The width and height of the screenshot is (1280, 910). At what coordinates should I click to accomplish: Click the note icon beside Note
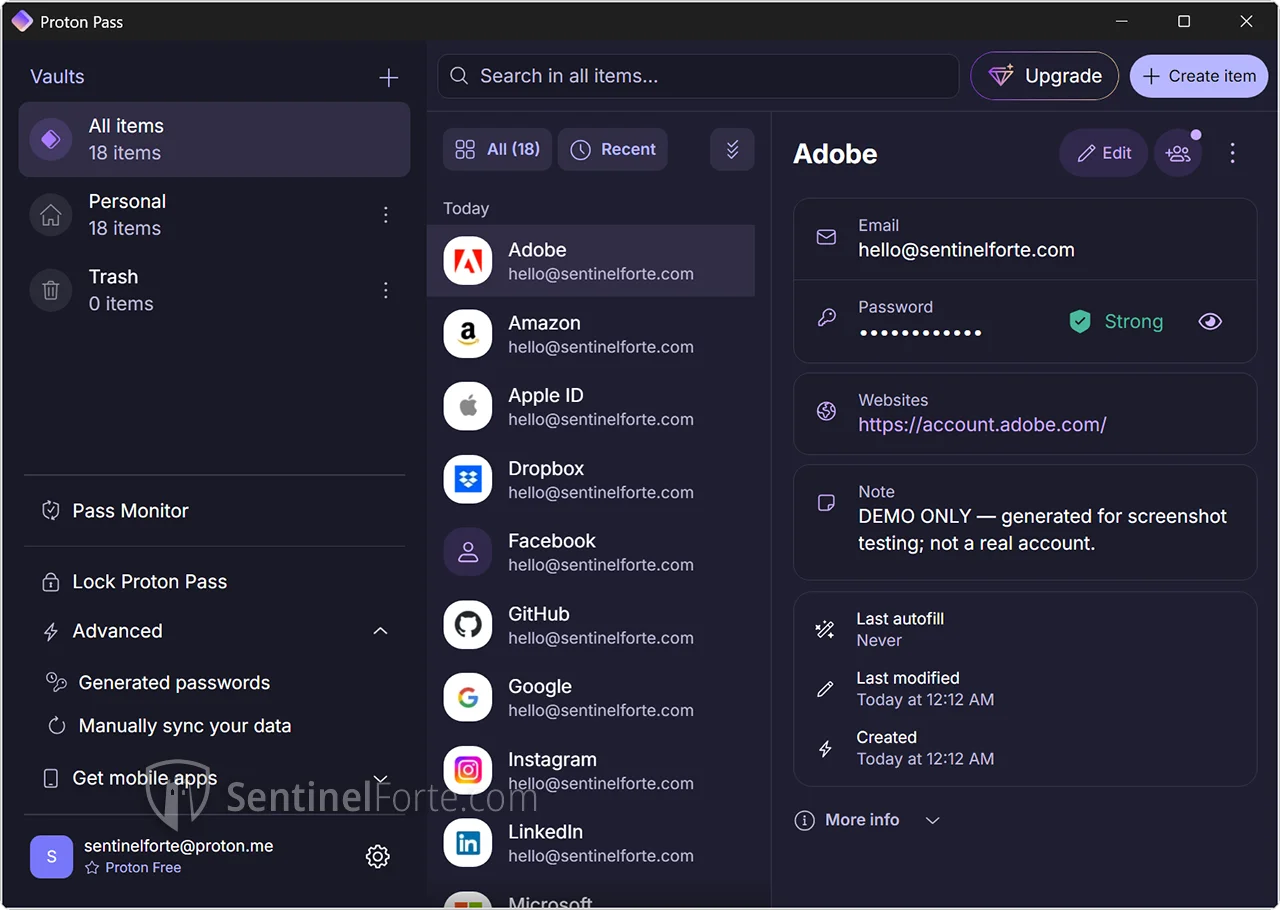click(826, 503)
